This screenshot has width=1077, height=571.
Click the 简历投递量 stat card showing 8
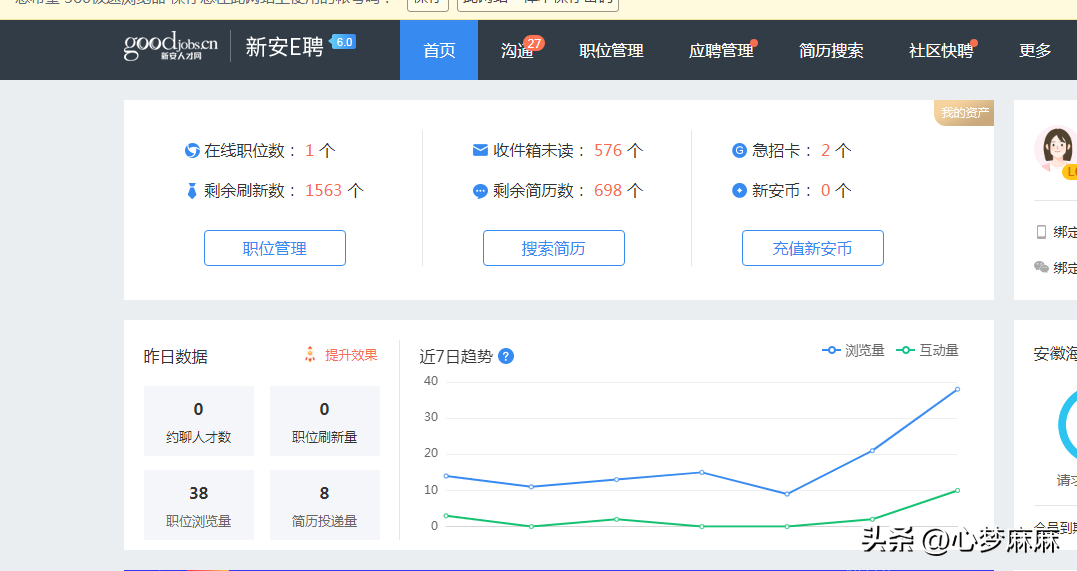click(x=324, y=505)
